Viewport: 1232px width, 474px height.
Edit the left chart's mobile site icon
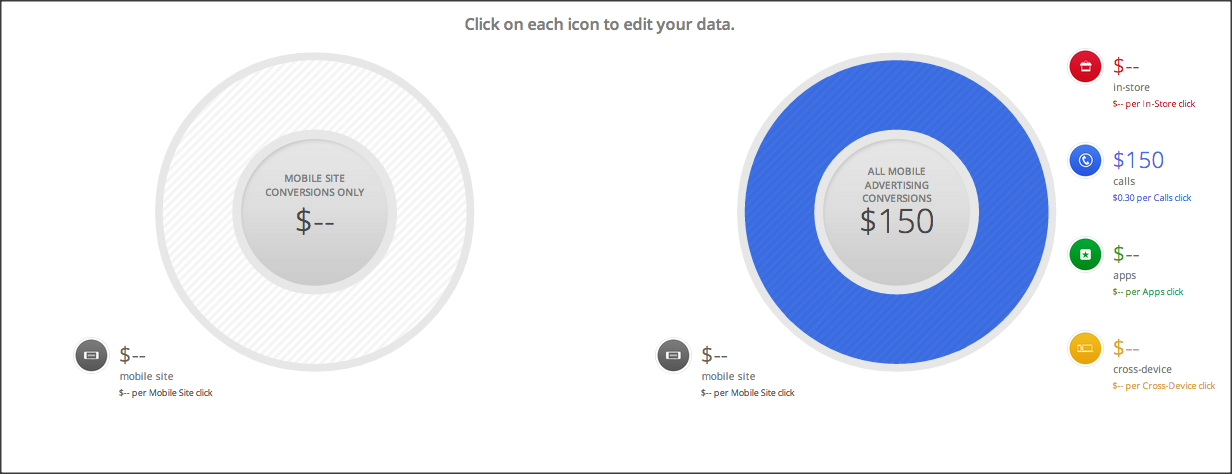coord(91,355)
